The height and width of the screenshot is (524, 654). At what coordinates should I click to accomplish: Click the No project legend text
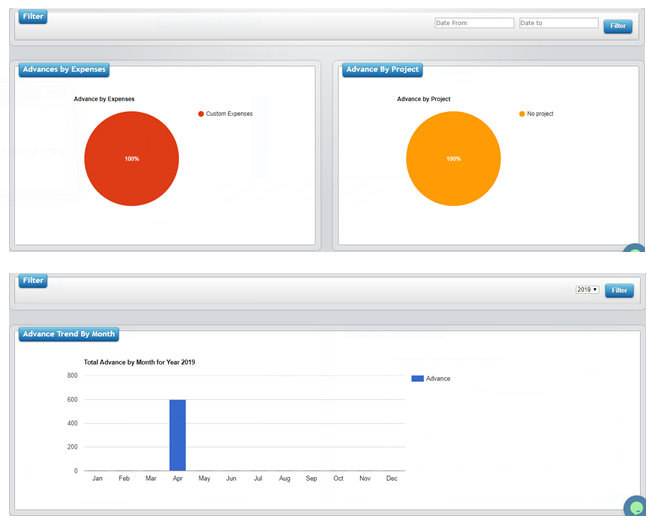540,114
